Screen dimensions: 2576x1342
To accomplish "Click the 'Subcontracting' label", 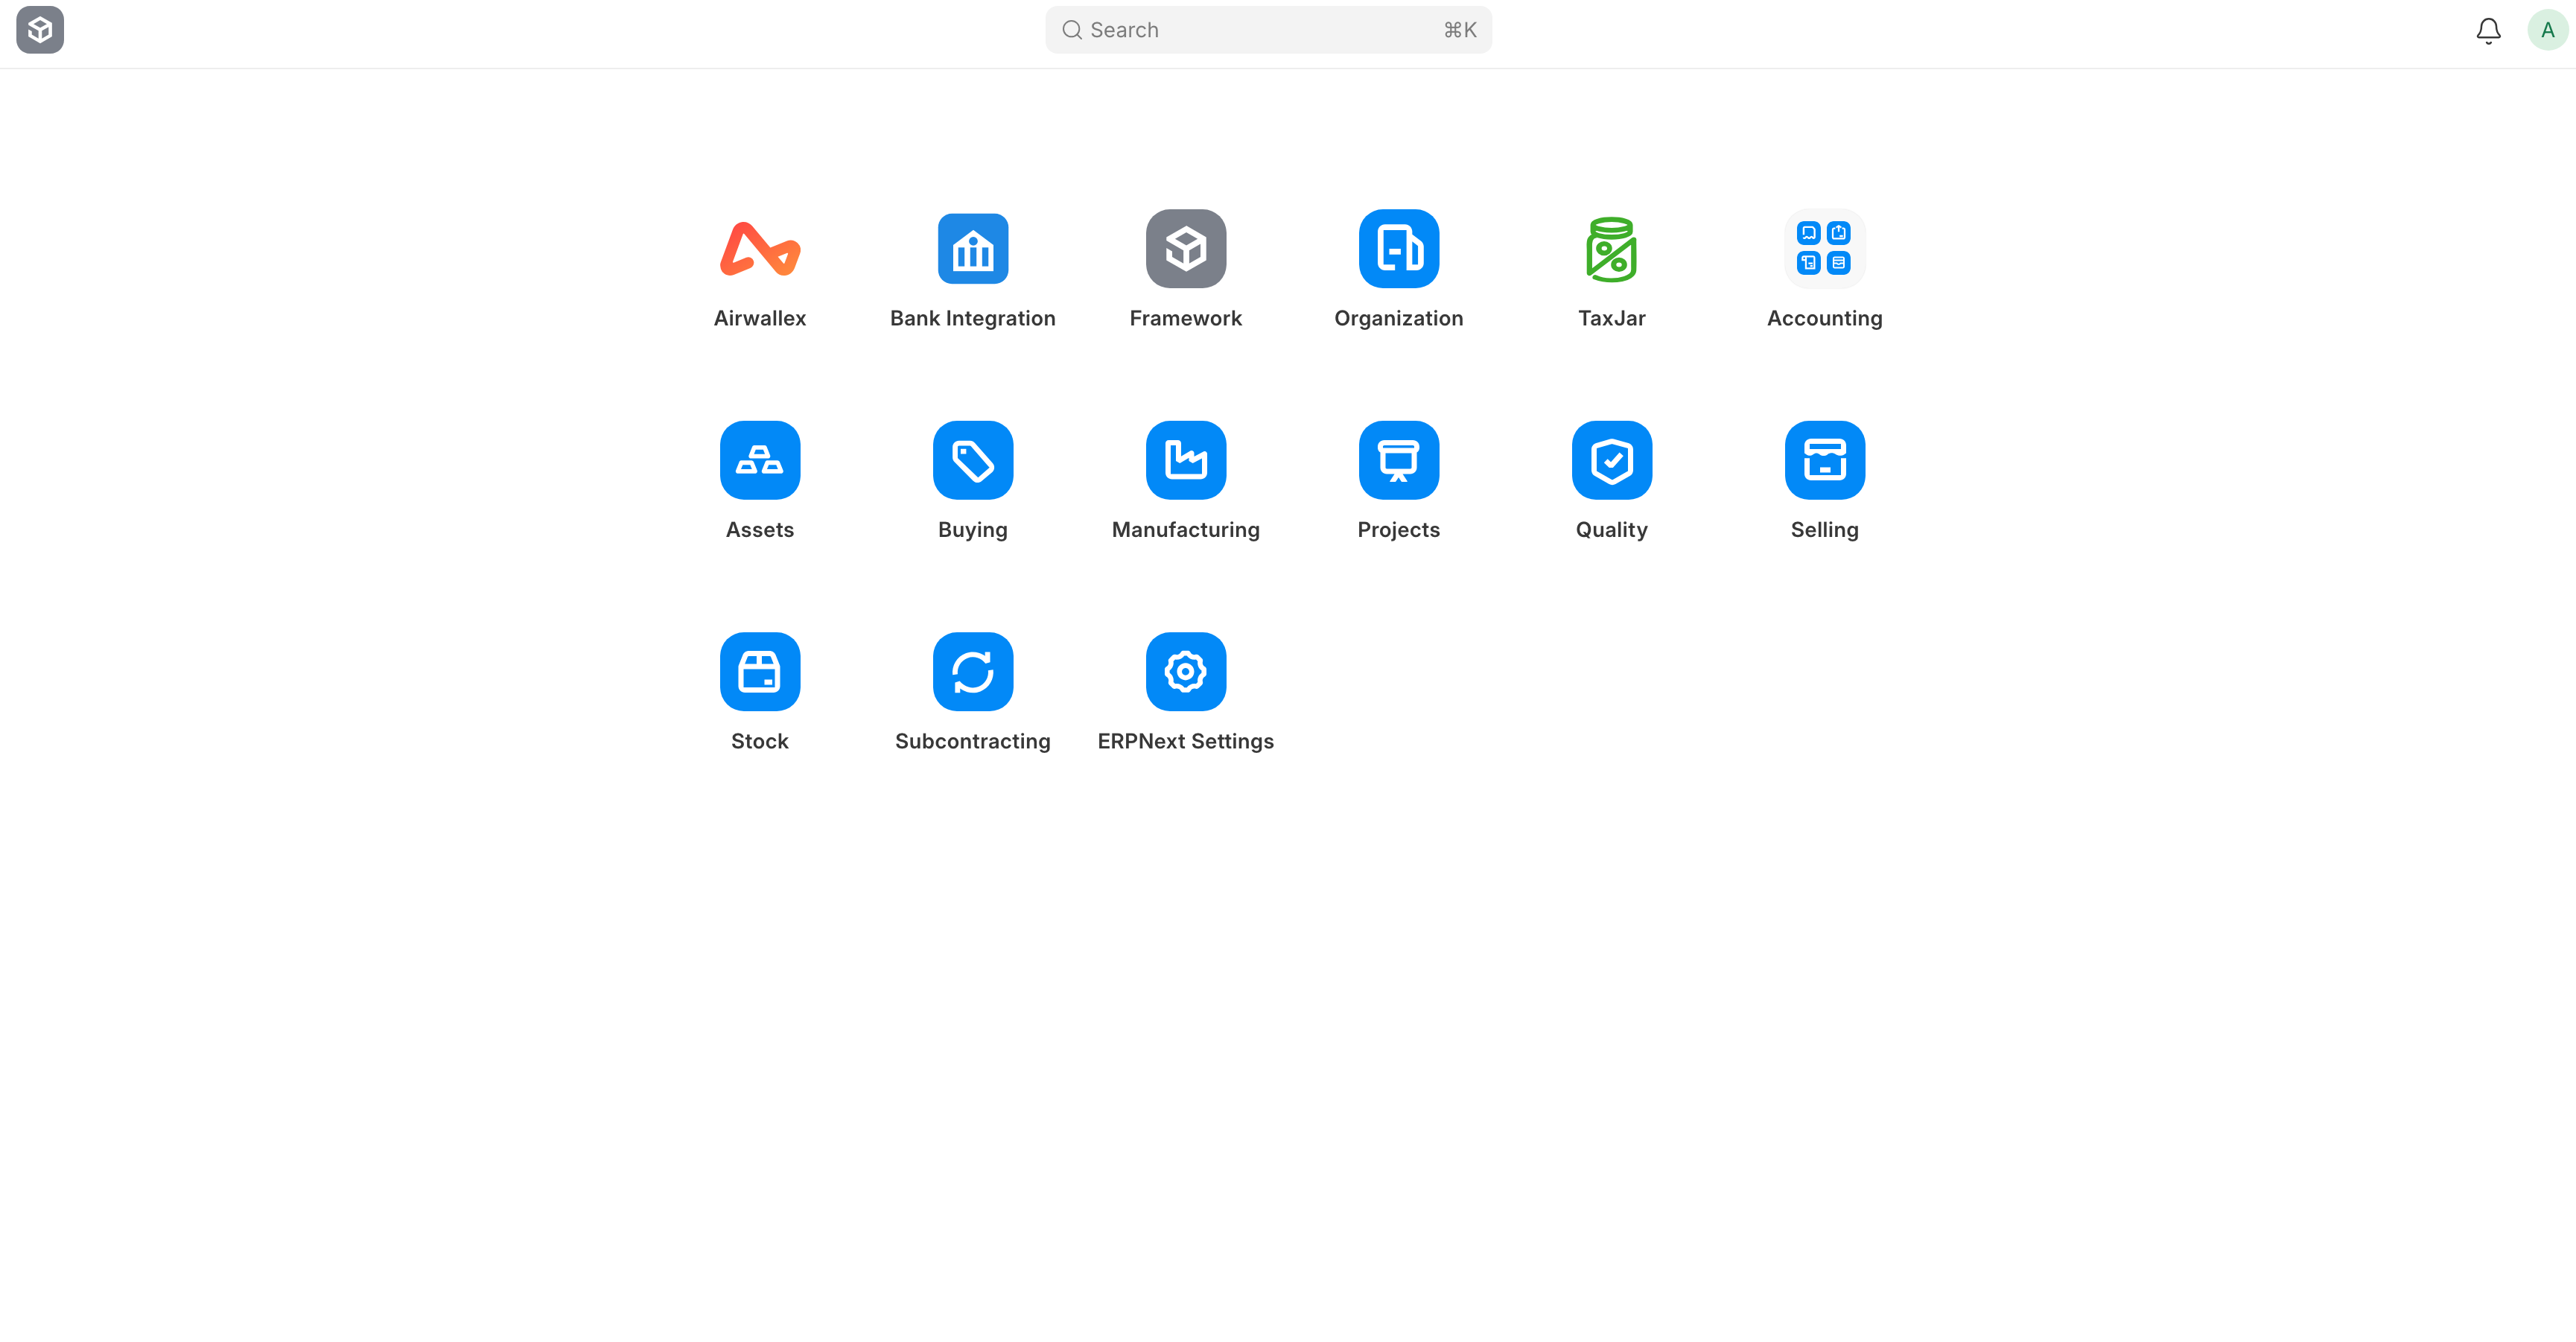I will point(973,741).
